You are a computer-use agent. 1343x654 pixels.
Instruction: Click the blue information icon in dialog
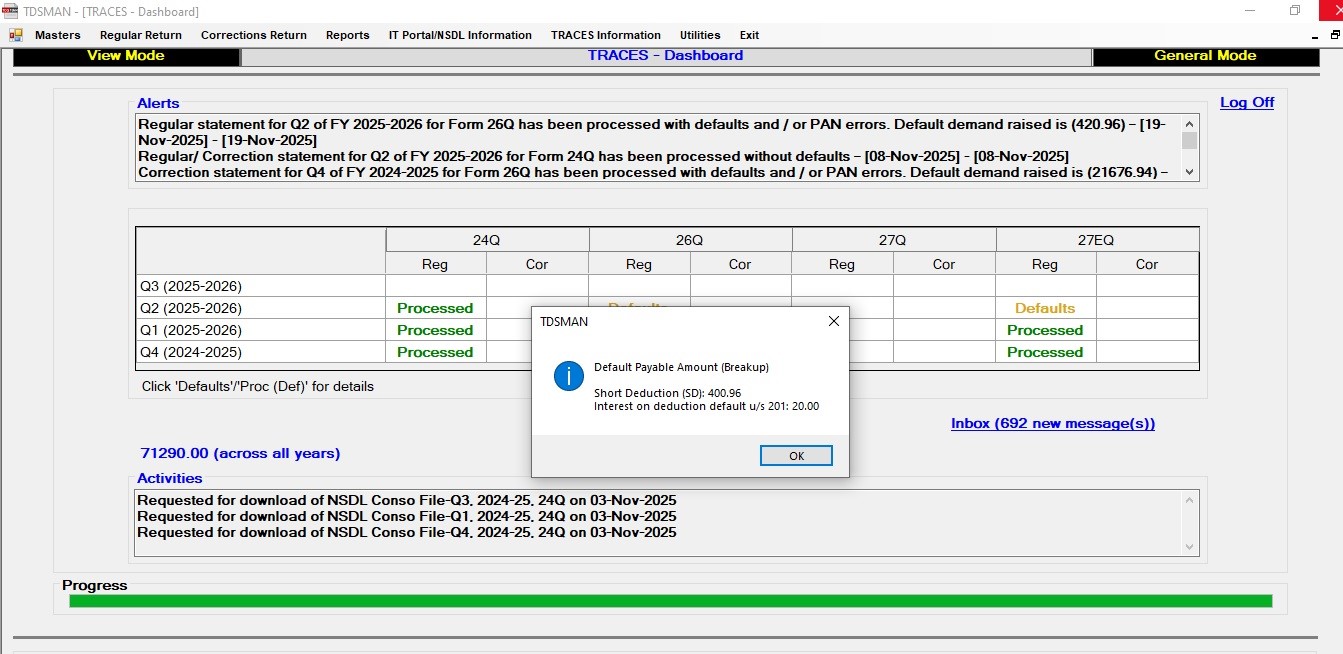[568, 376]
